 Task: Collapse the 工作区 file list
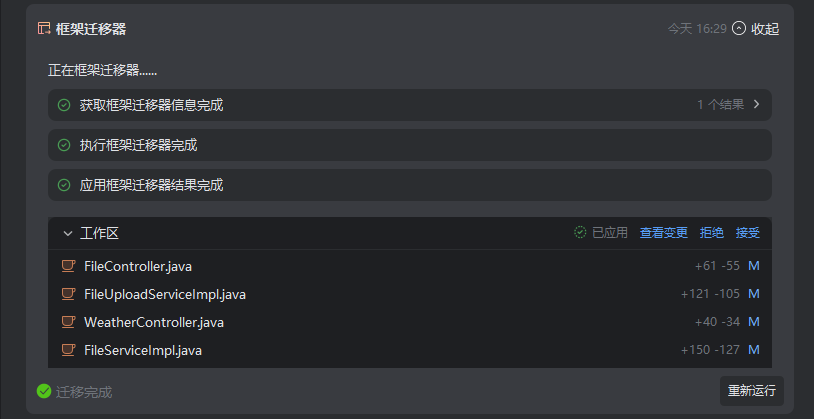tap(68, 233)
